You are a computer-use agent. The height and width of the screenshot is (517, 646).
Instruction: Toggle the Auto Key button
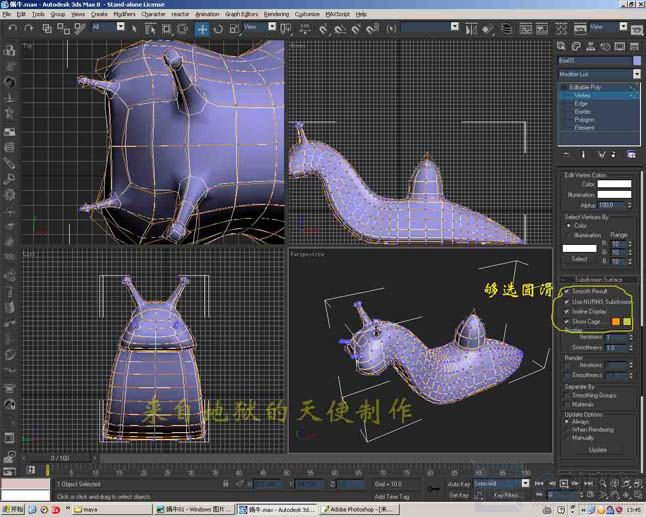tap(459, 484)
